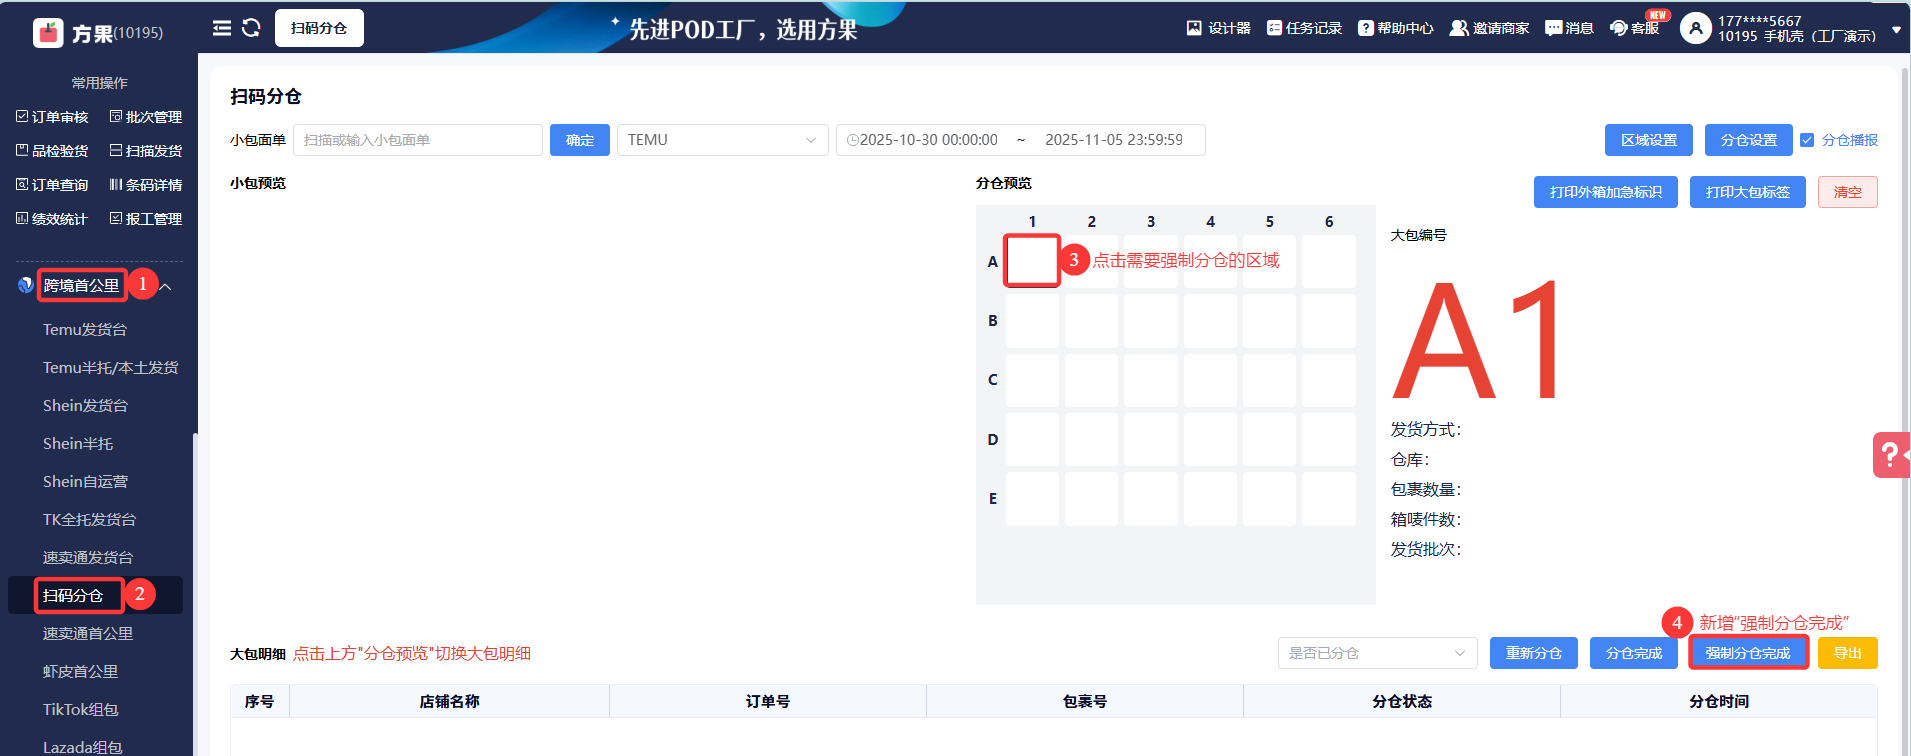Open Shein自运营 in the sidebar
1911x756 pixels.
tap(85, 482)
